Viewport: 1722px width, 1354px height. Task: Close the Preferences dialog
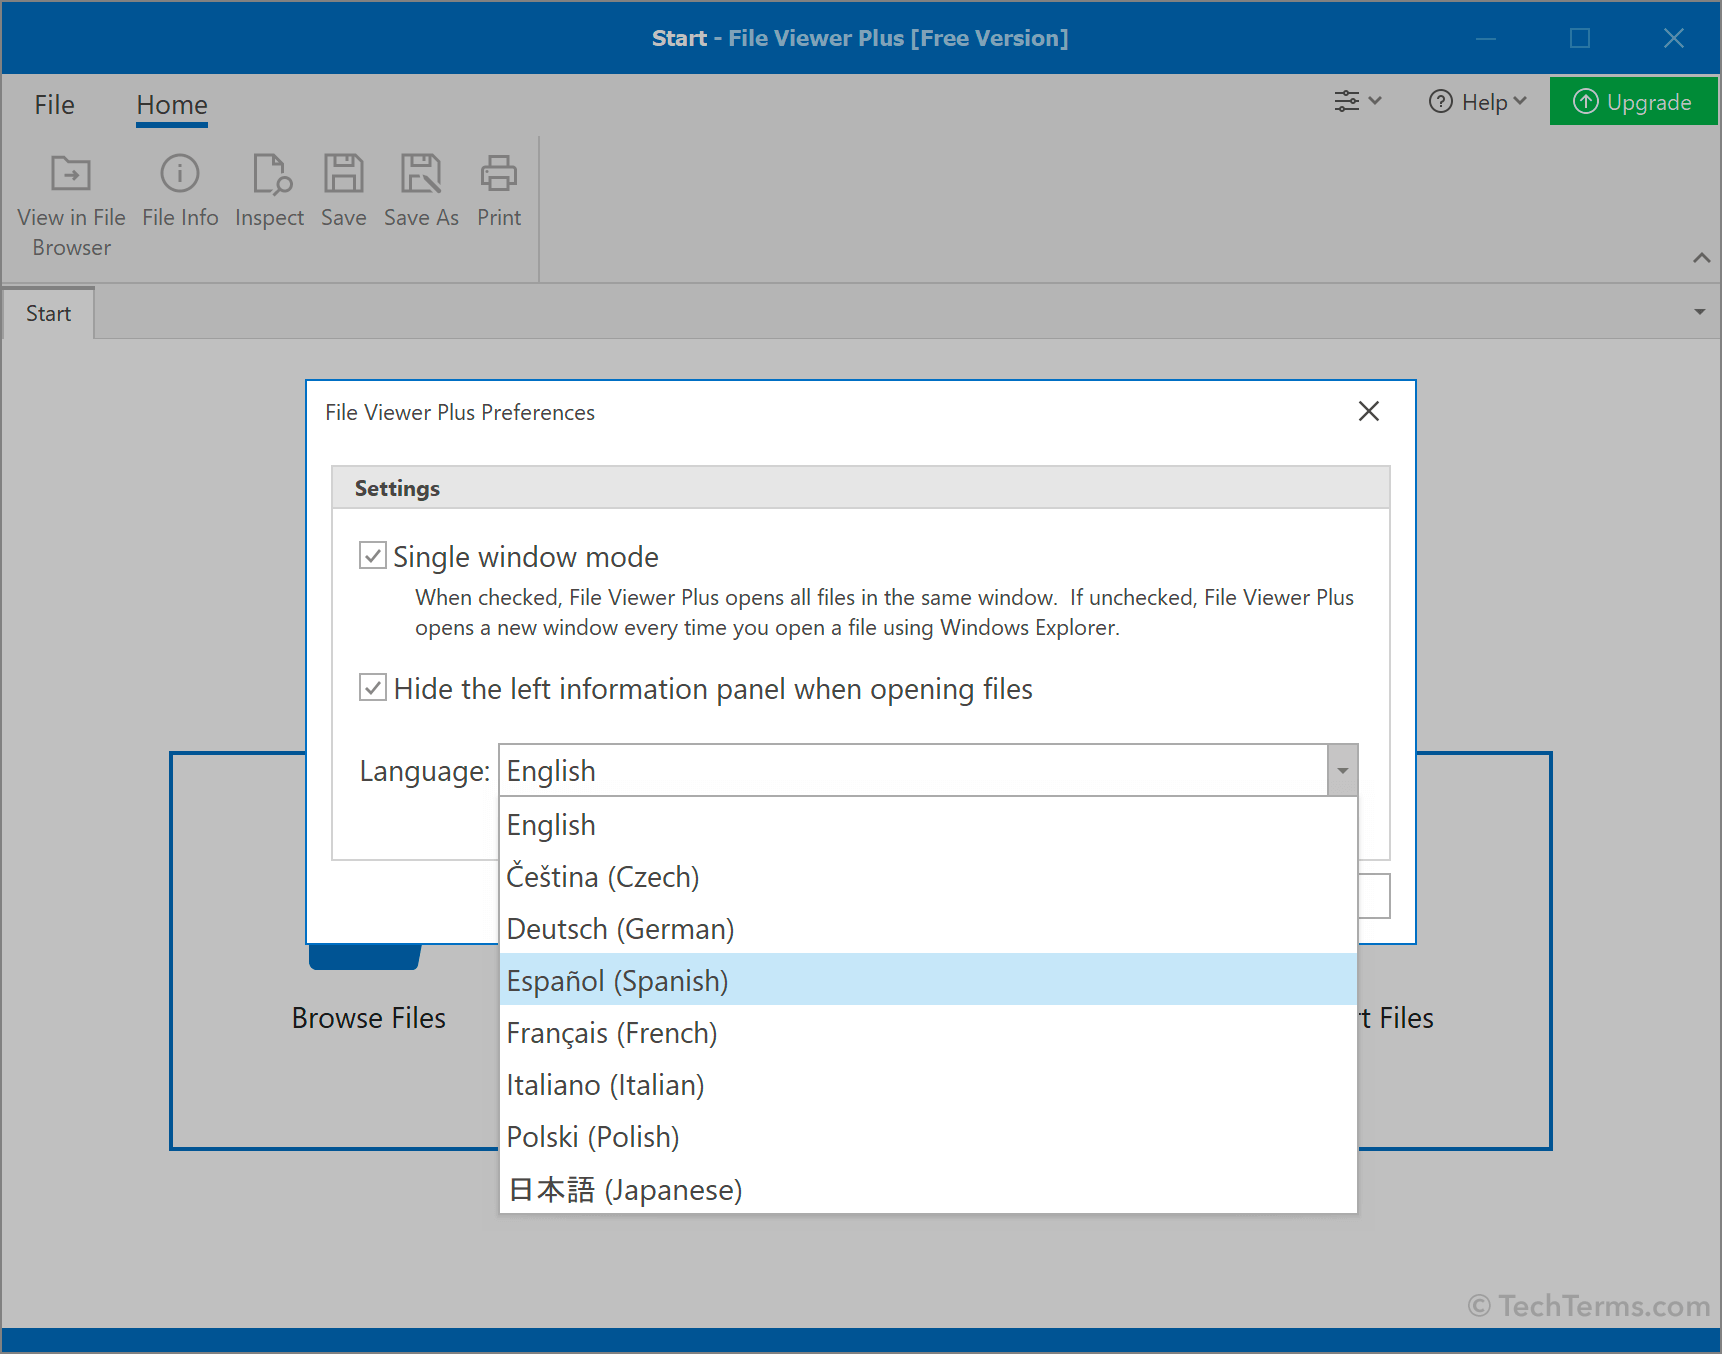click(x=1369, y=411)
